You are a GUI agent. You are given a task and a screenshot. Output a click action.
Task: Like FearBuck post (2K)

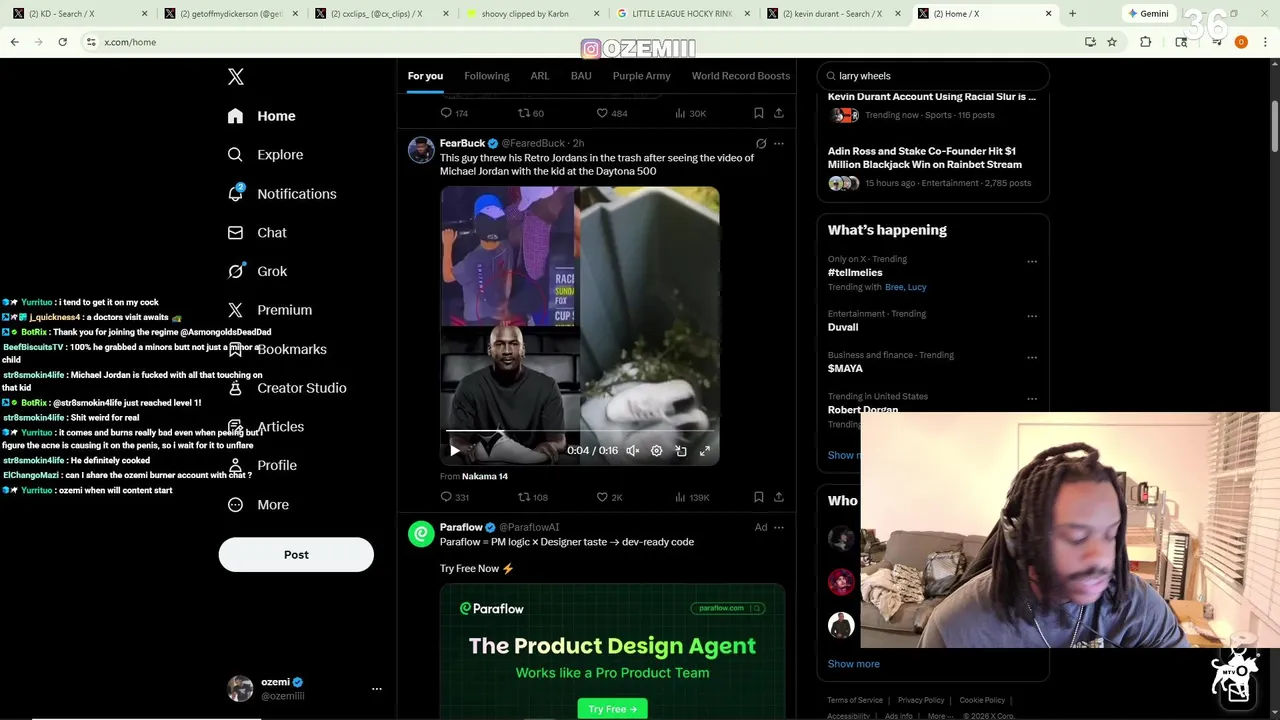point(610,497)
